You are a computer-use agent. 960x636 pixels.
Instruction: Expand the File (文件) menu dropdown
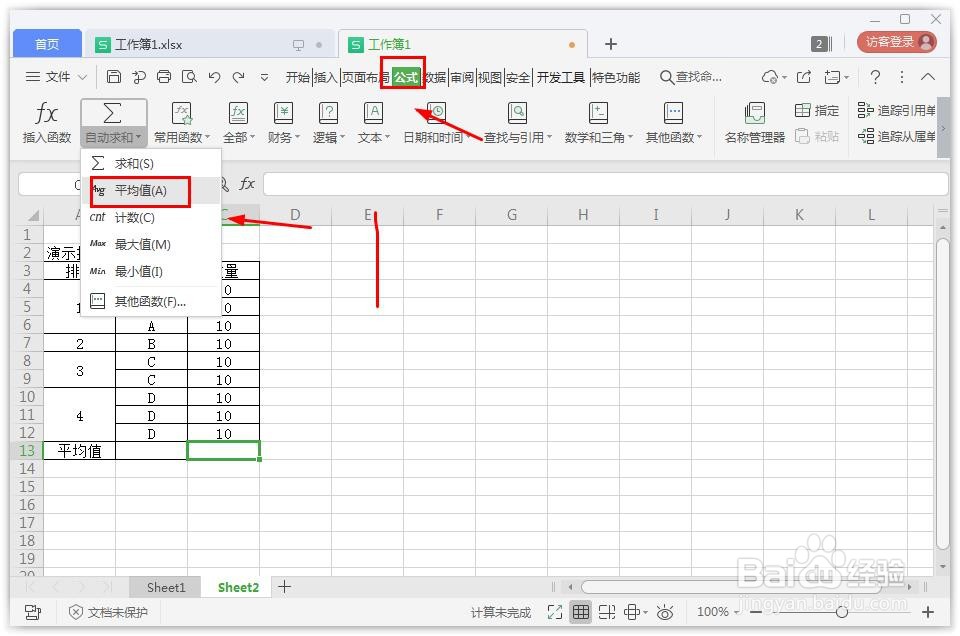56,77
